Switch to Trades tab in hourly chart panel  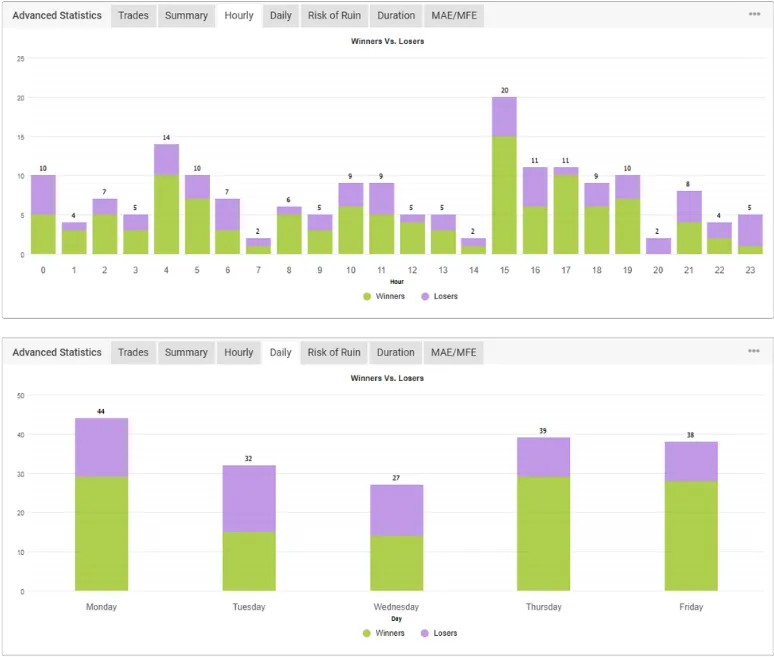click(x=133, y=16)
